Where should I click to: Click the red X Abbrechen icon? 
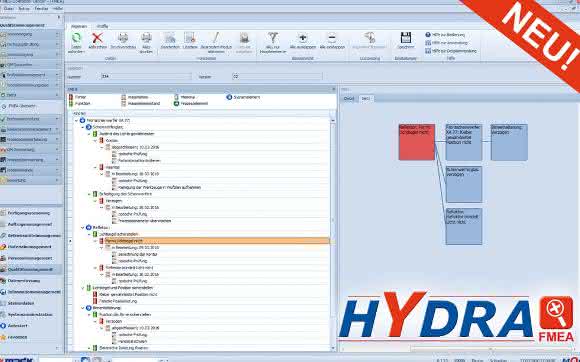[x=98, y=38]
